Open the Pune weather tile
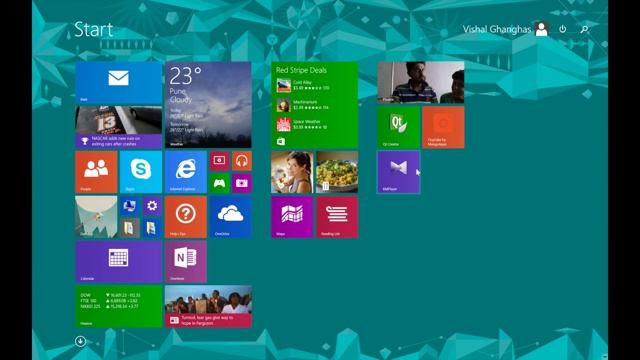The width and height of the screenshot is (640, 360). click(208, 105)
